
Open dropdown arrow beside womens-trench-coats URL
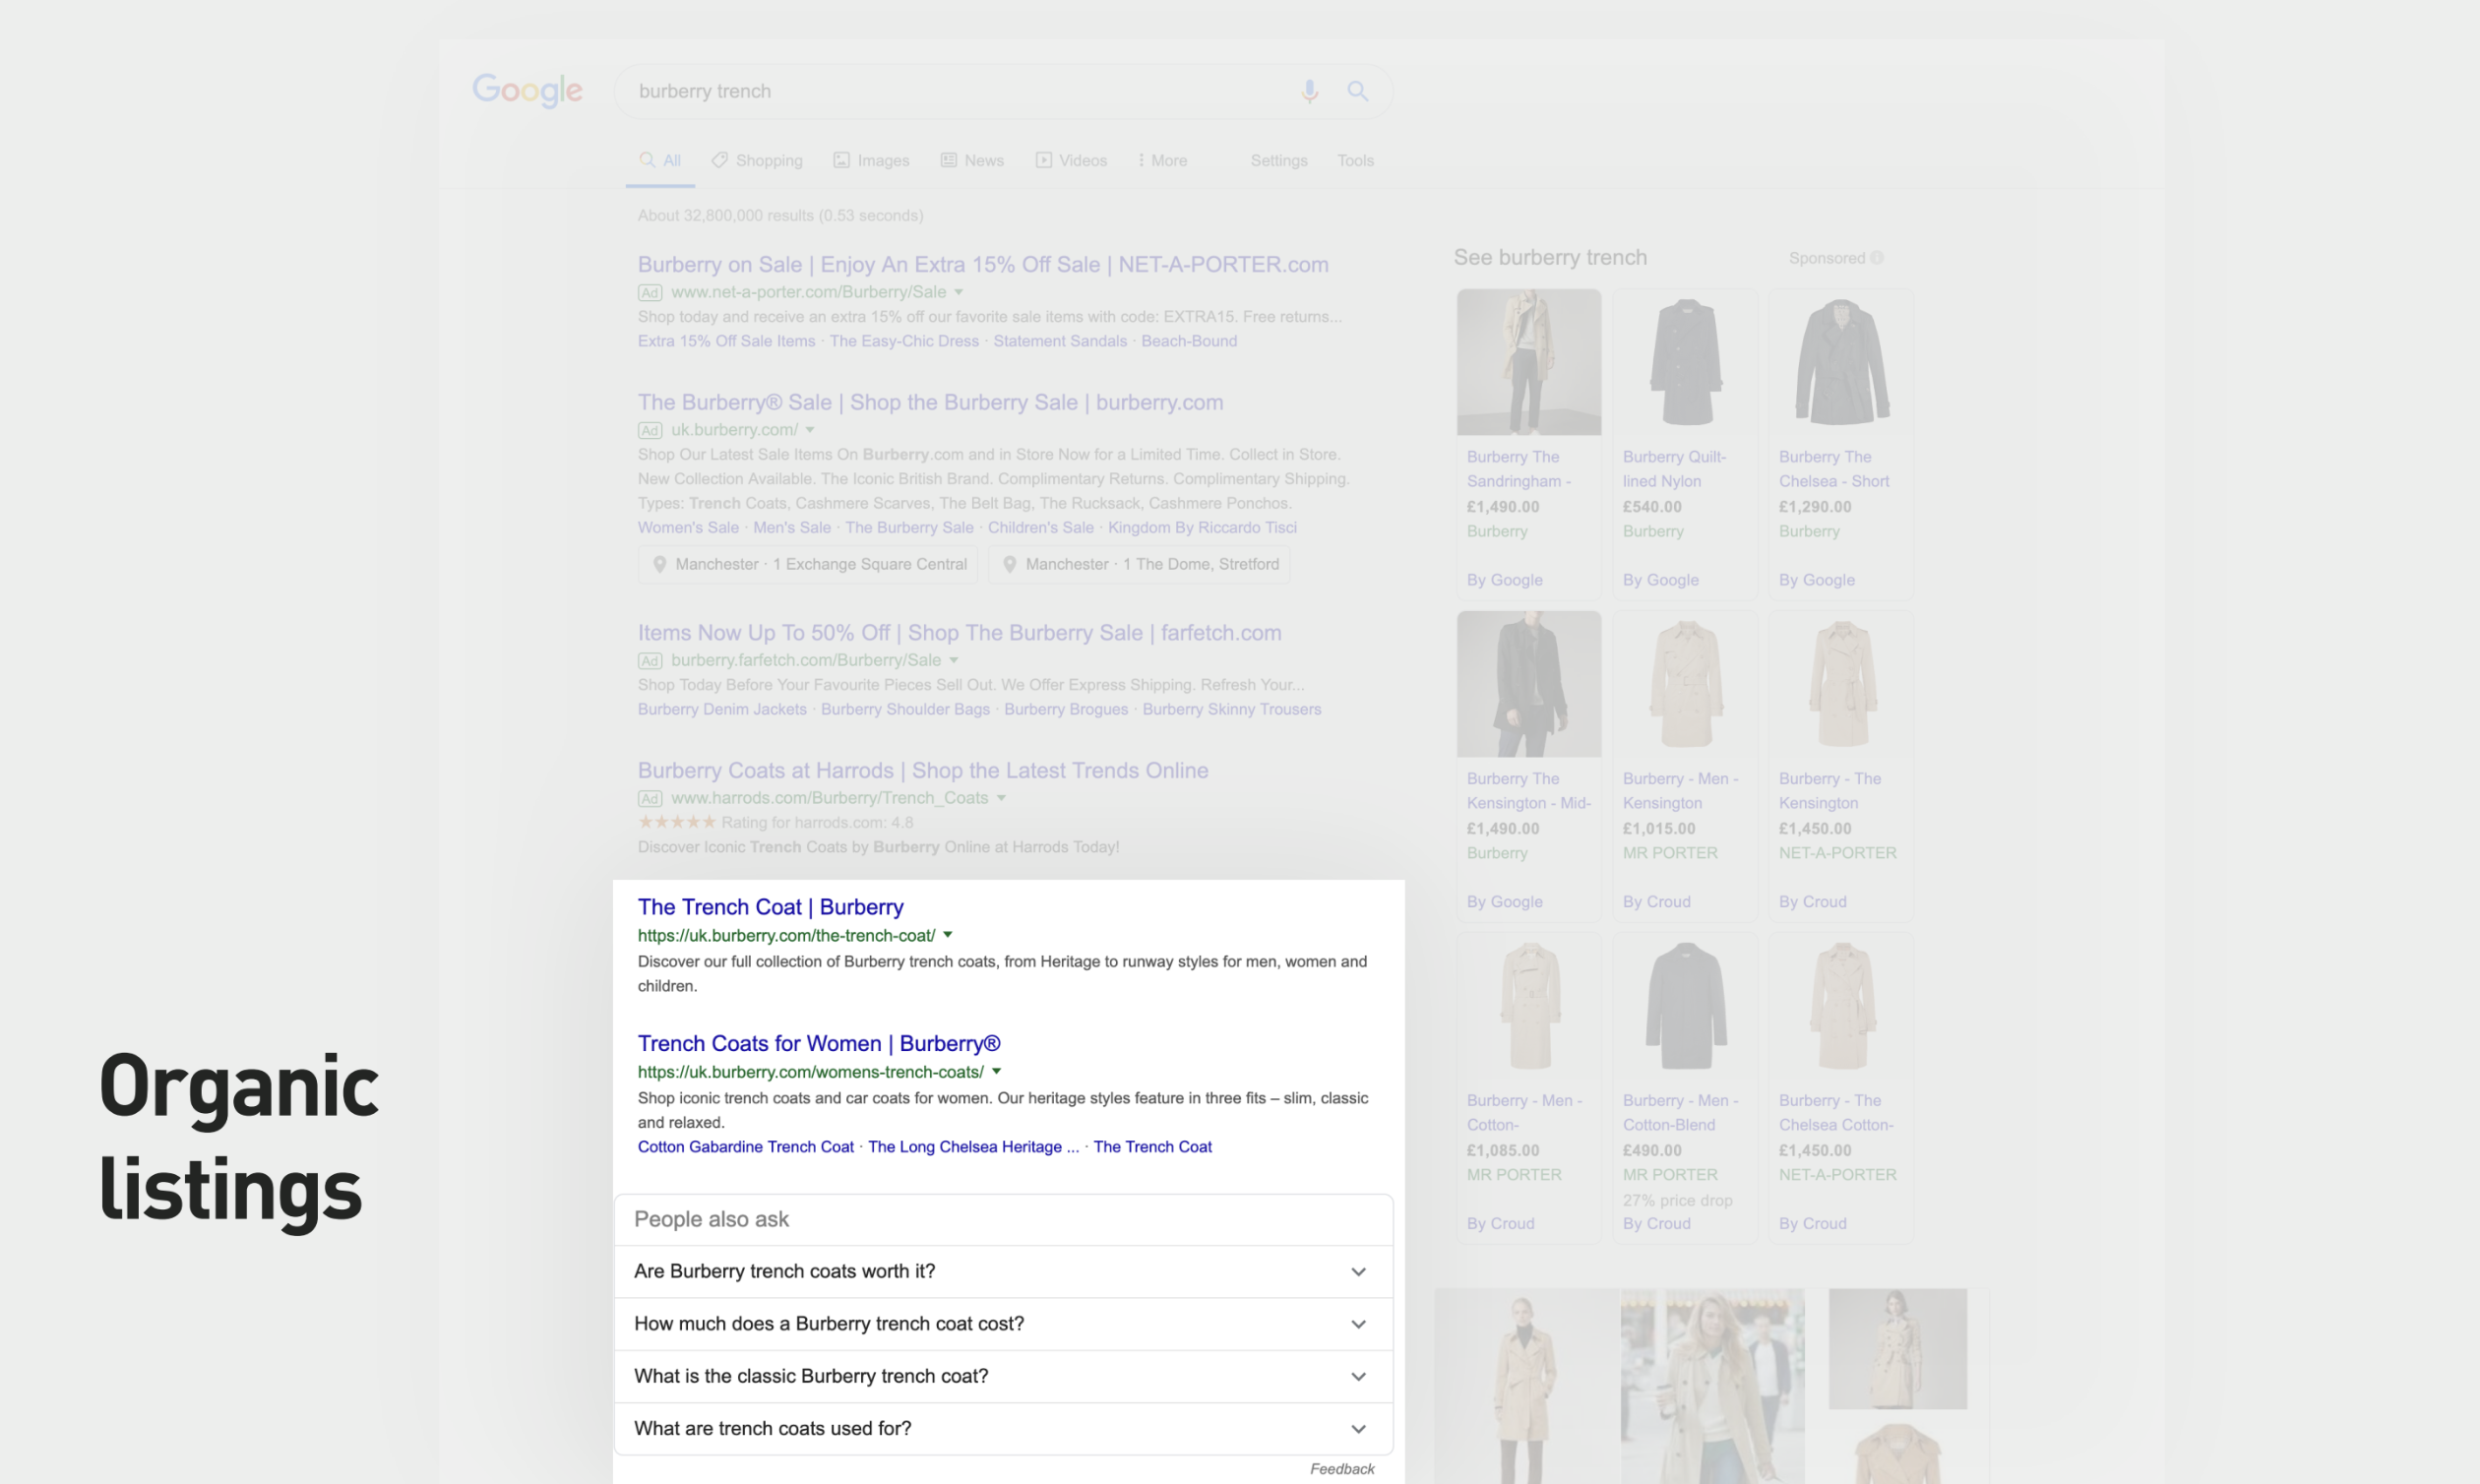pyautogui.click(x=996, y=1071)
